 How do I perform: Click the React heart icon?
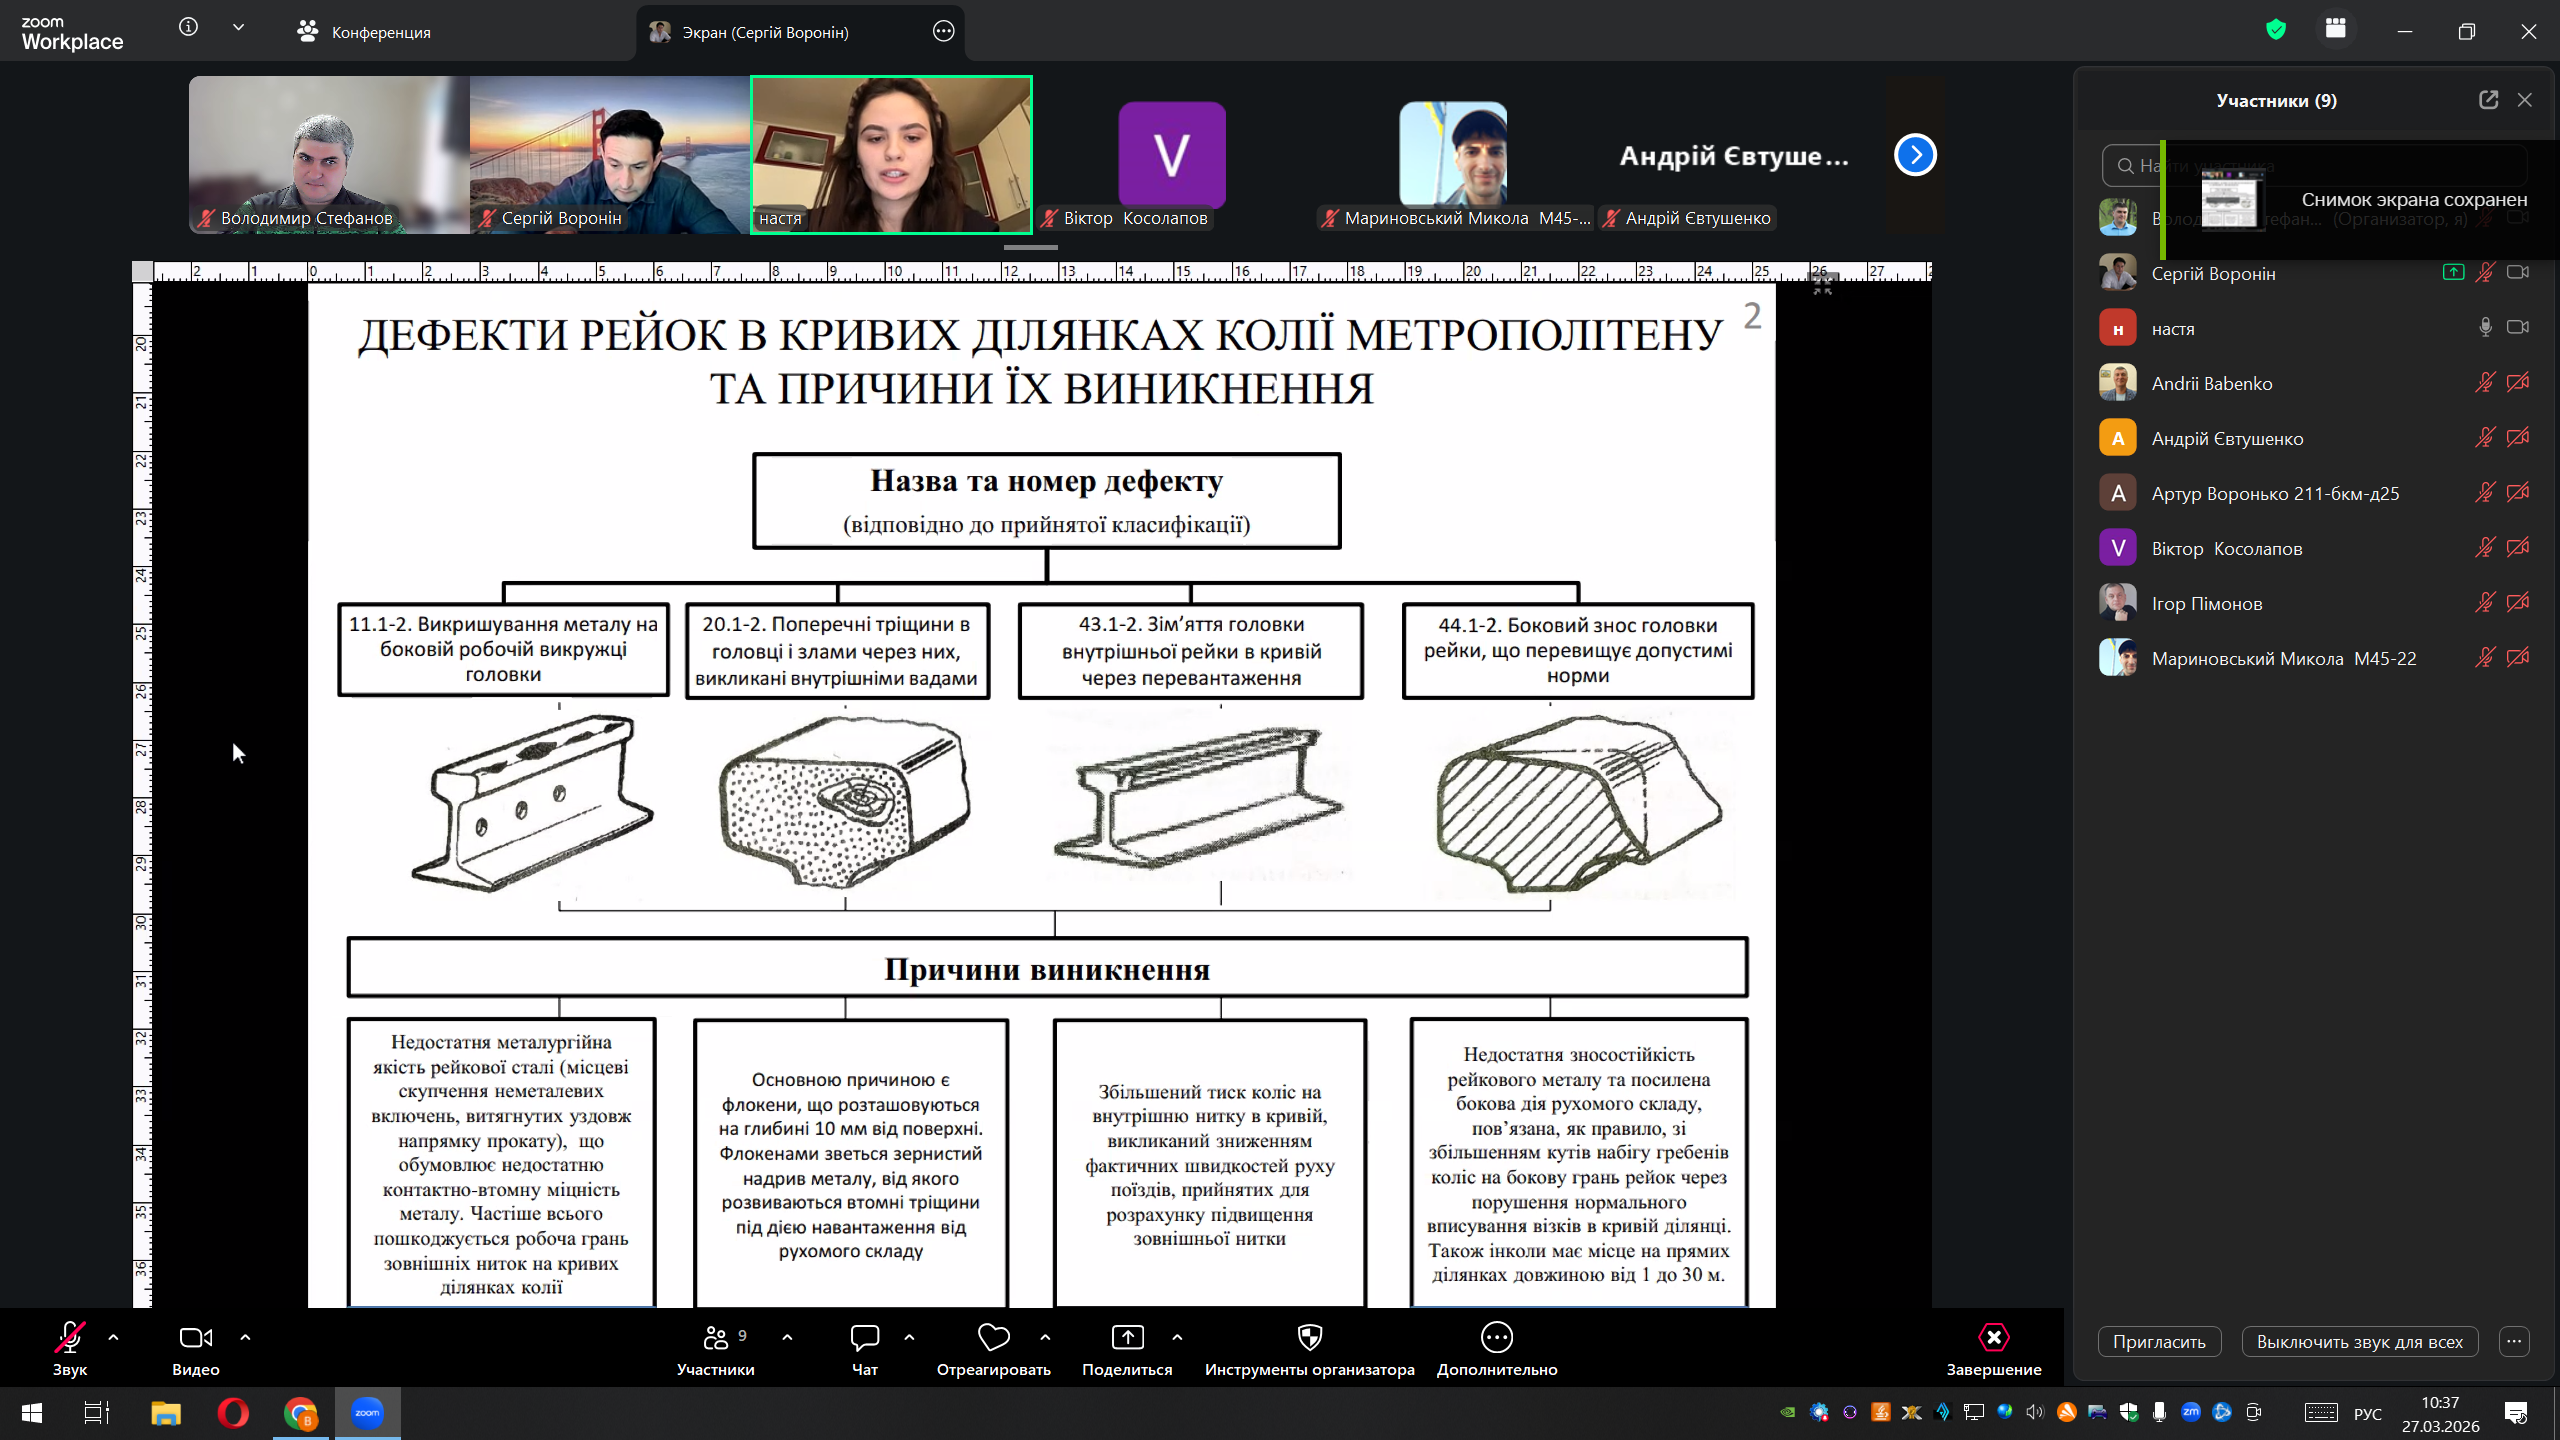993,1338
